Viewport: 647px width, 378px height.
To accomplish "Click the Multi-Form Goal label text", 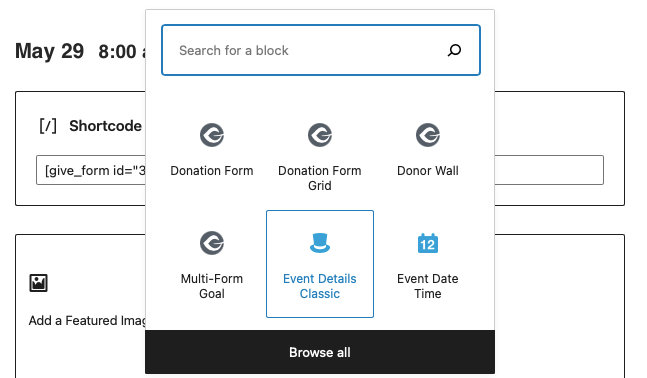I will click(x=212, y=286).
